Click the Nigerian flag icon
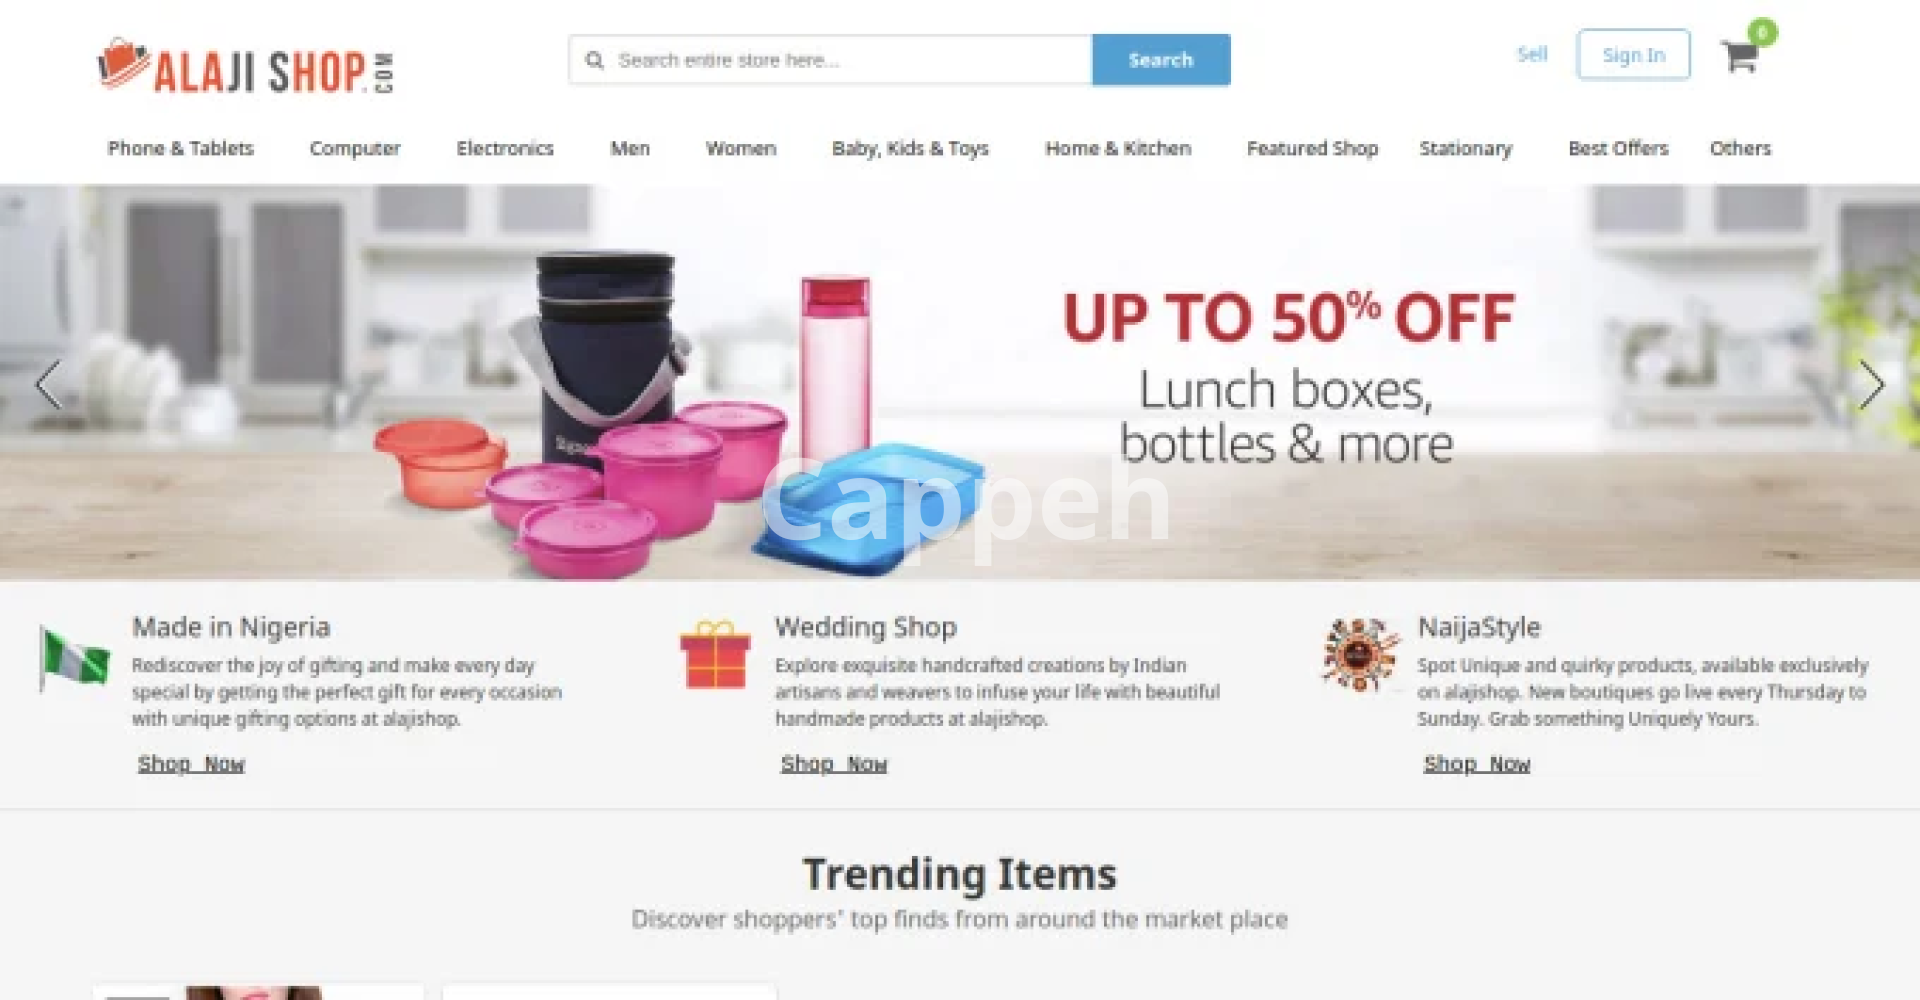Viewport: 1920px width, 1000px height. (x=74, y=658)
